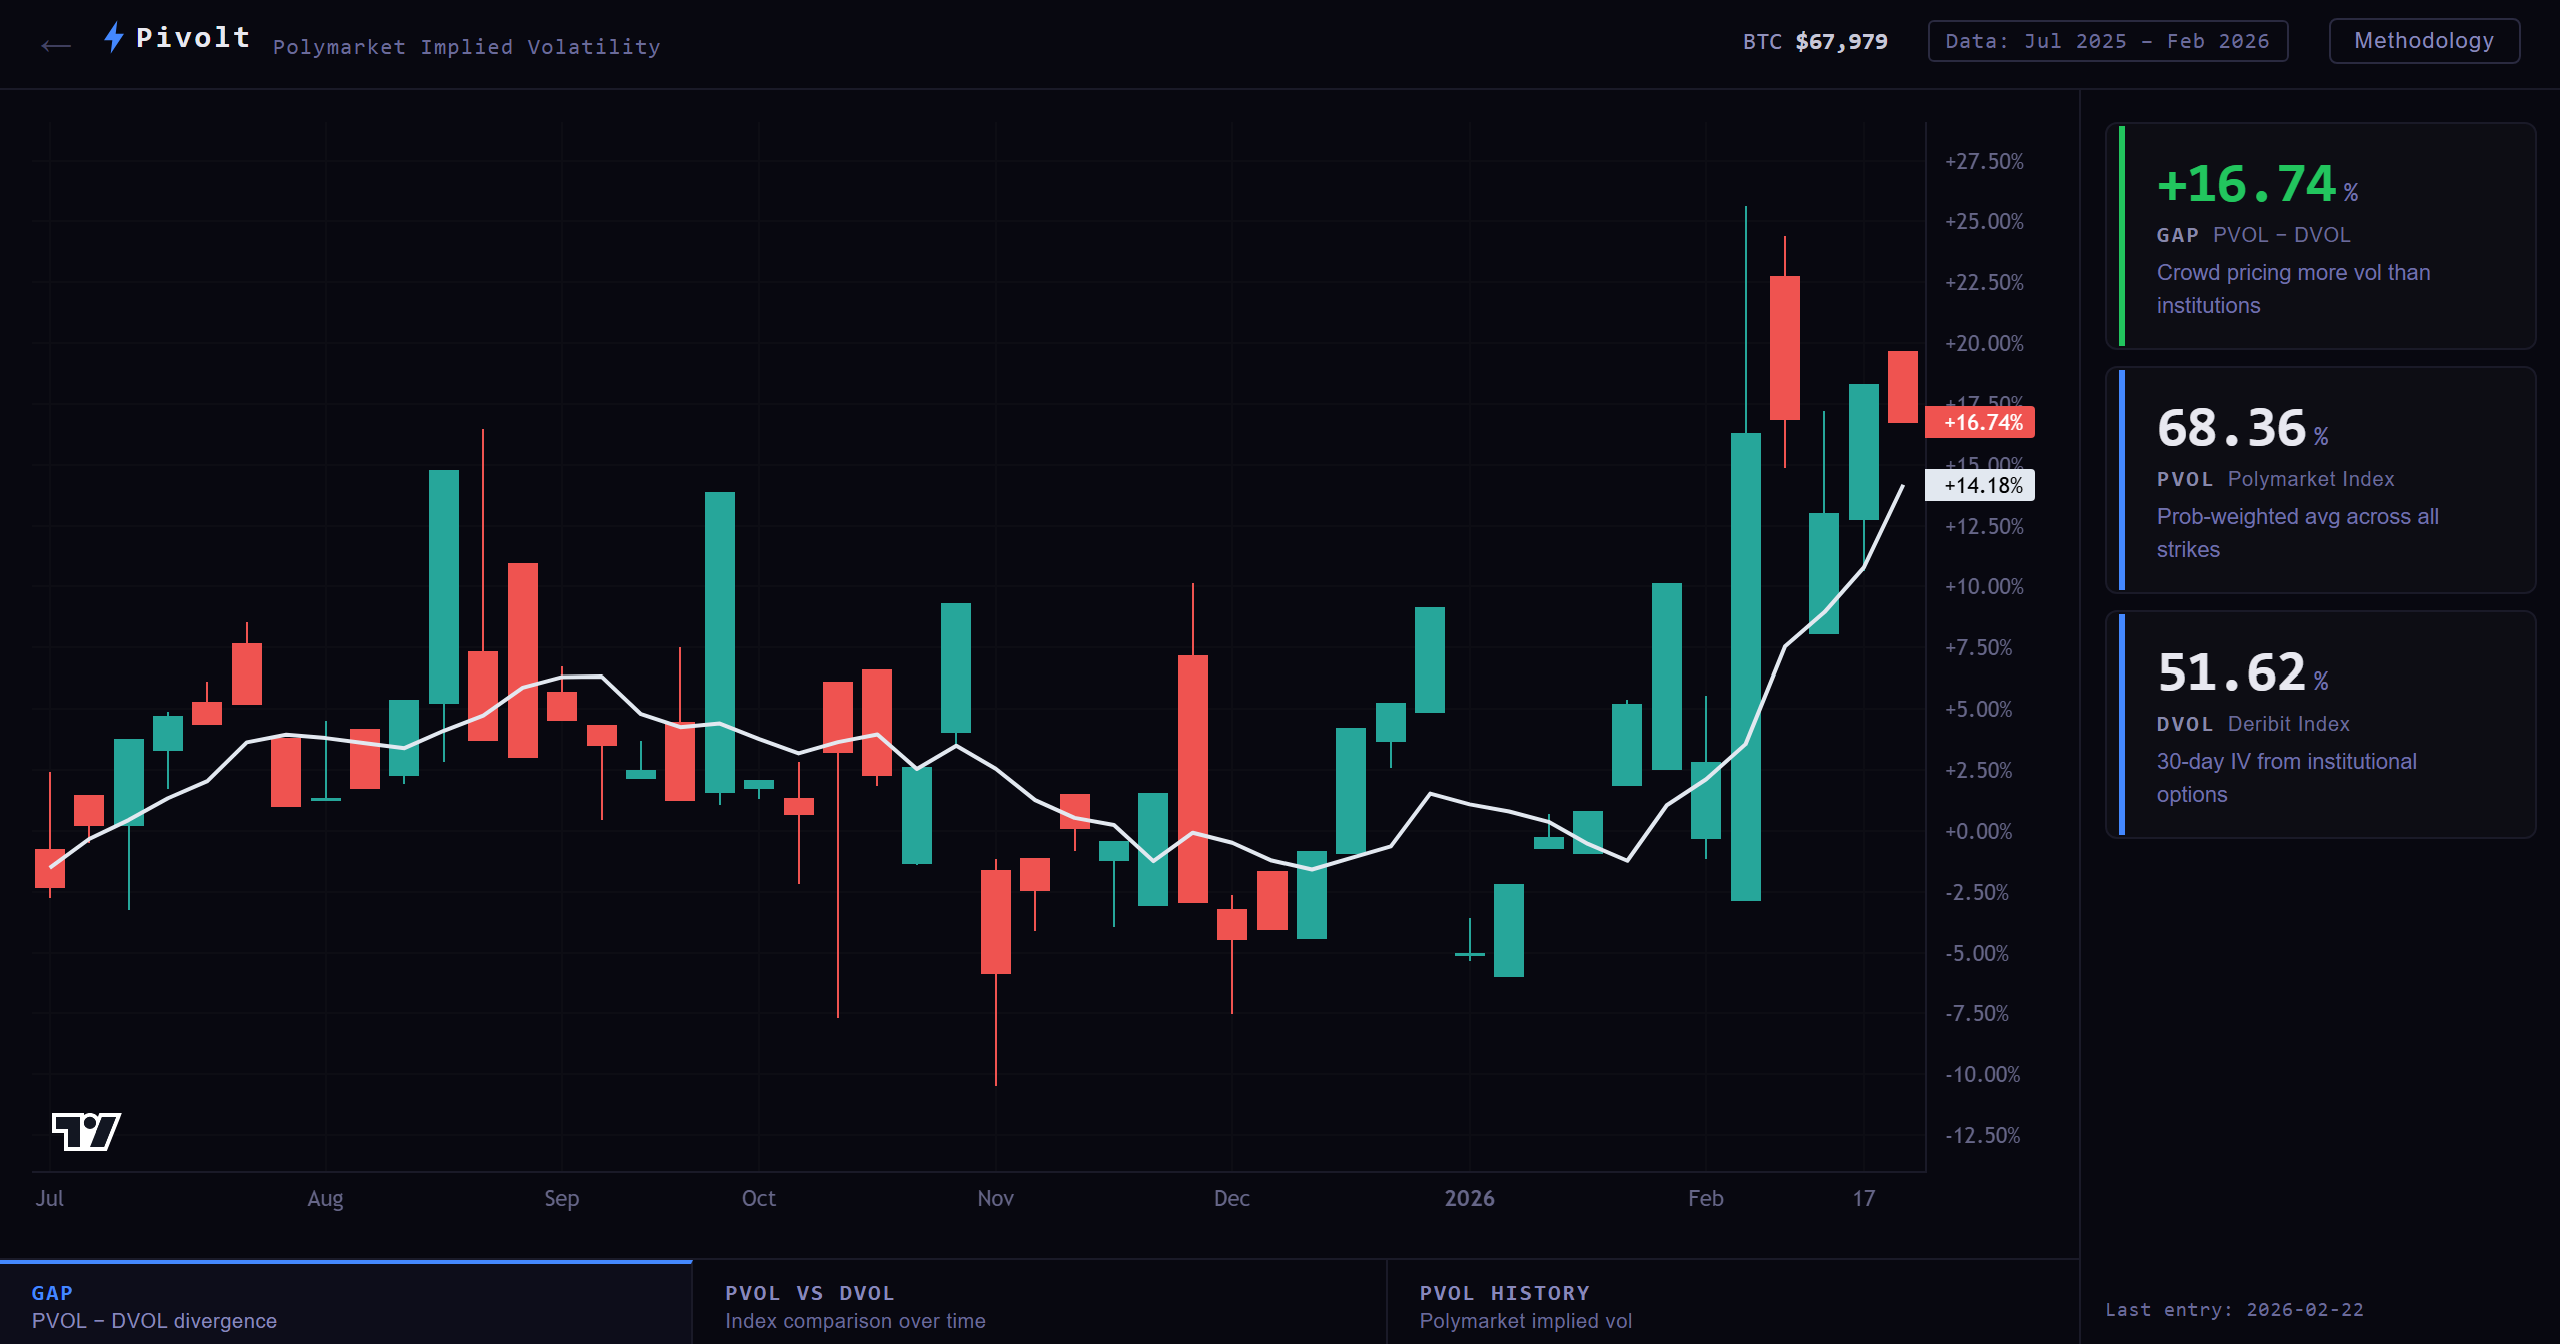Screen dimensions: 2560x1344
Task: Click the data range Jul 2025 – Feb 2026 badge
Action: coord(2107,41)
